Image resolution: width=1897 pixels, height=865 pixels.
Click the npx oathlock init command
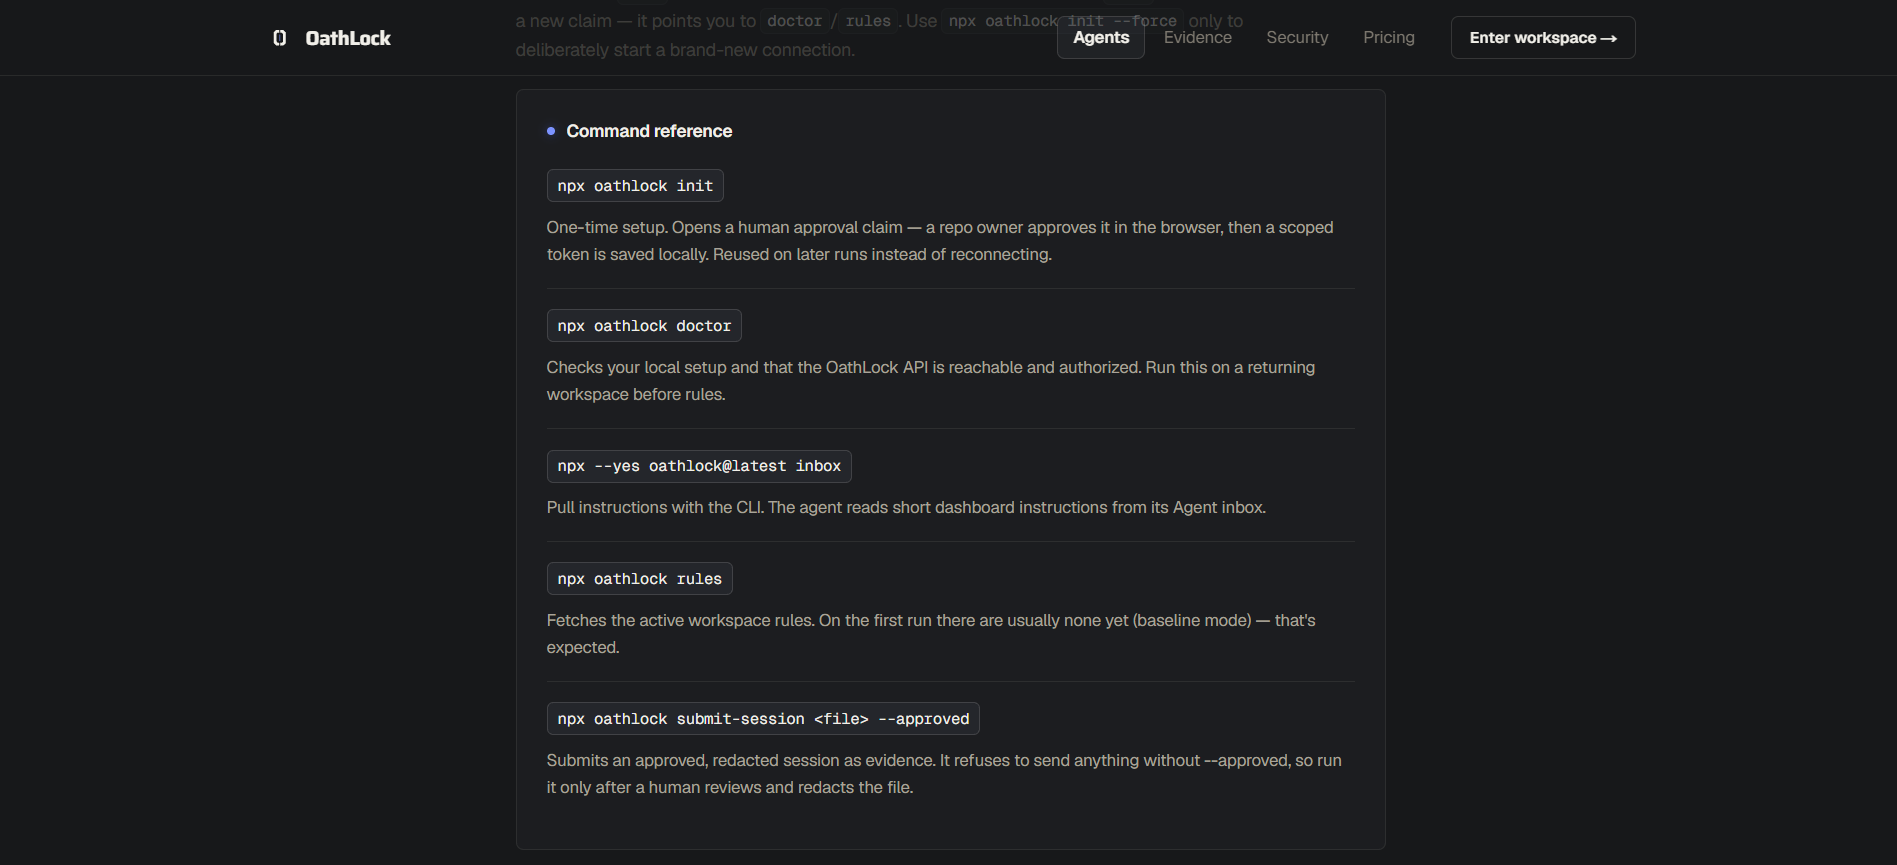point(635,186)
